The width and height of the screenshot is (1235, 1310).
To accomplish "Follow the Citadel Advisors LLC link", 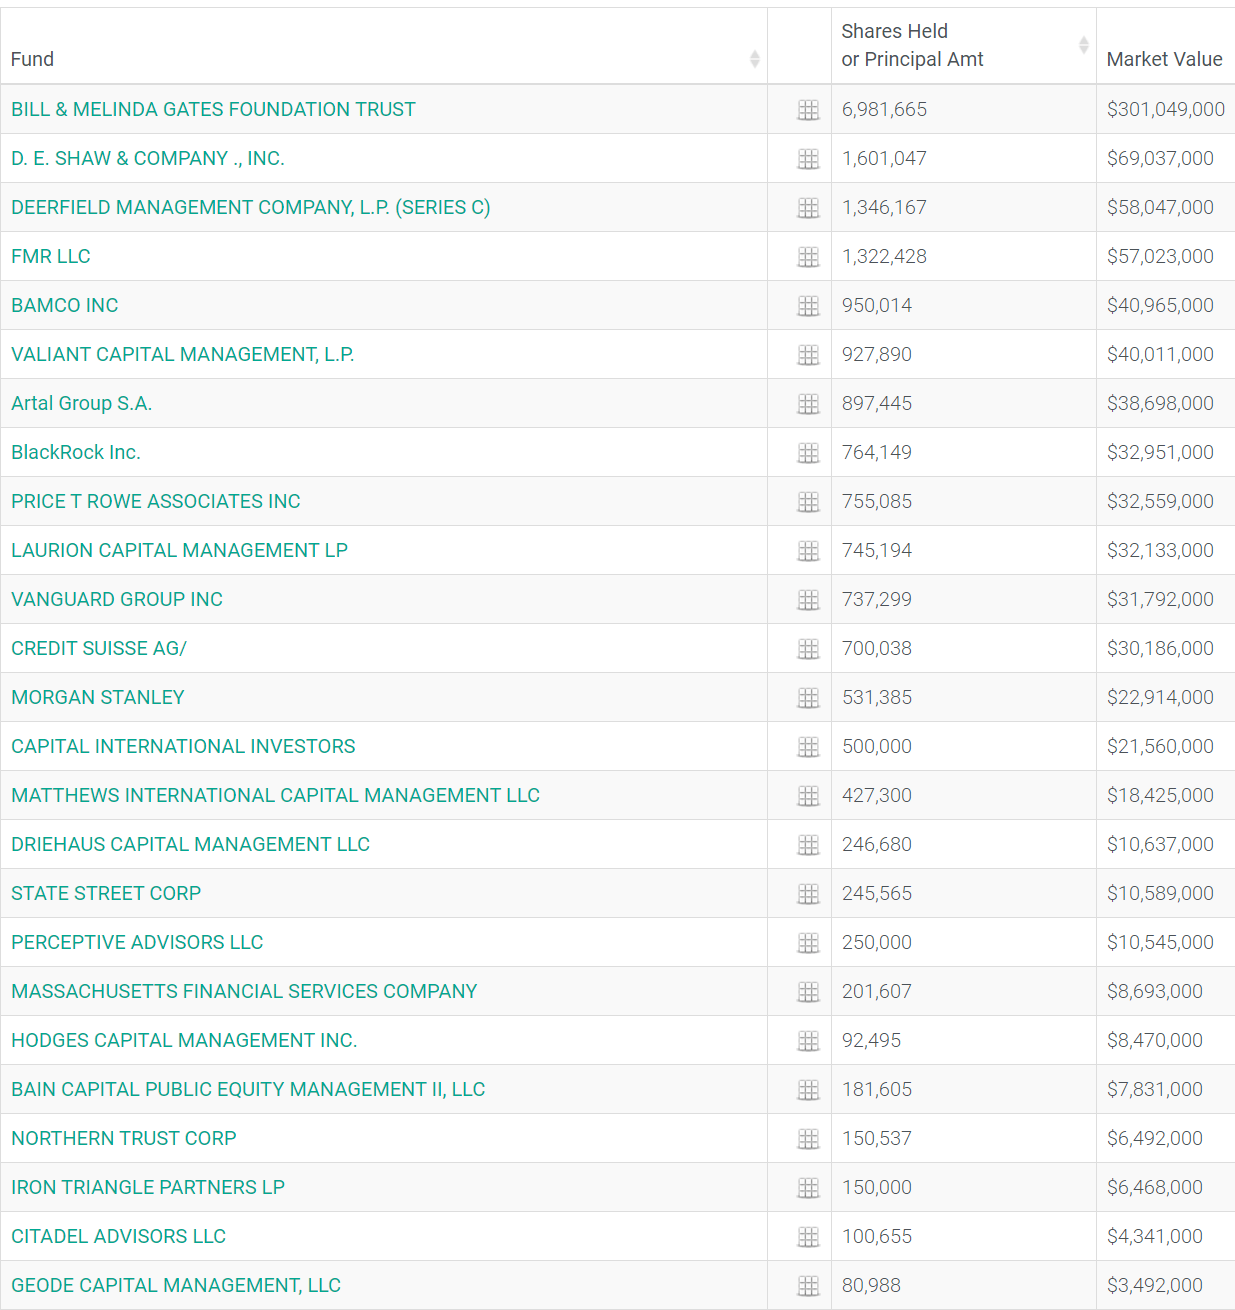I will [x=119, y=1236].
